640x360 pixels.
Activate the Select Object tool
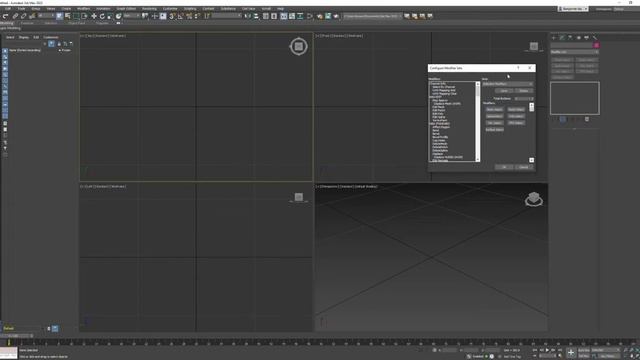pos(60,16)
